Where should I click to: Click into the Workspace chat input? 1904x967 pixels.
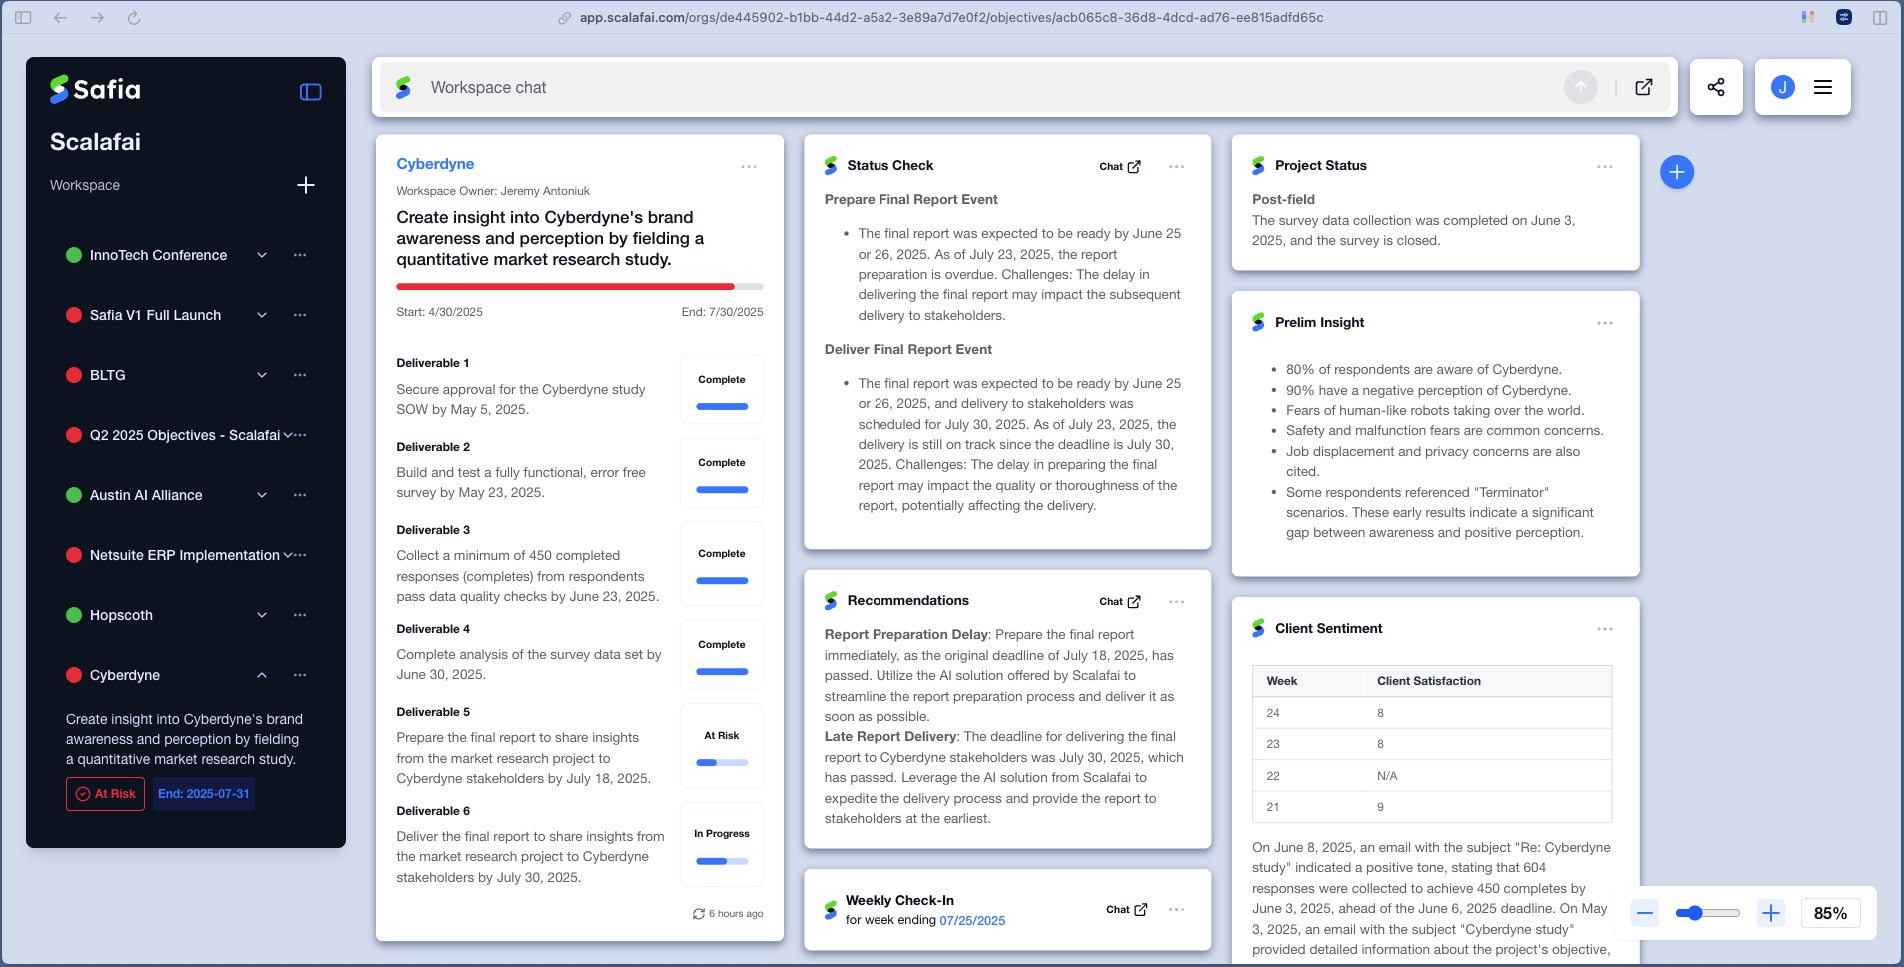[x=990, y=88]
